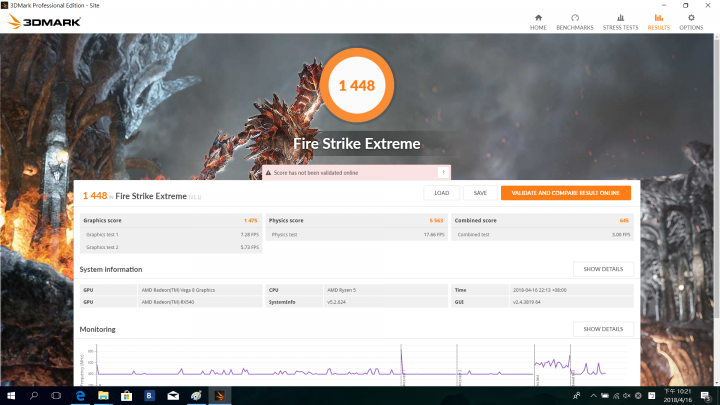This screenshot has width=720, height=405.
Task: Open Mail app from taskbar
Action: pos(173,396)
